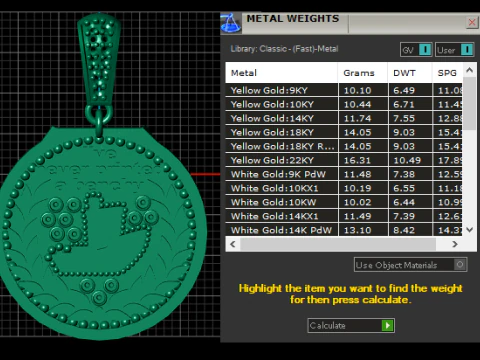
Task: Click the 10.49 DWT value
Action: (407, 160)
